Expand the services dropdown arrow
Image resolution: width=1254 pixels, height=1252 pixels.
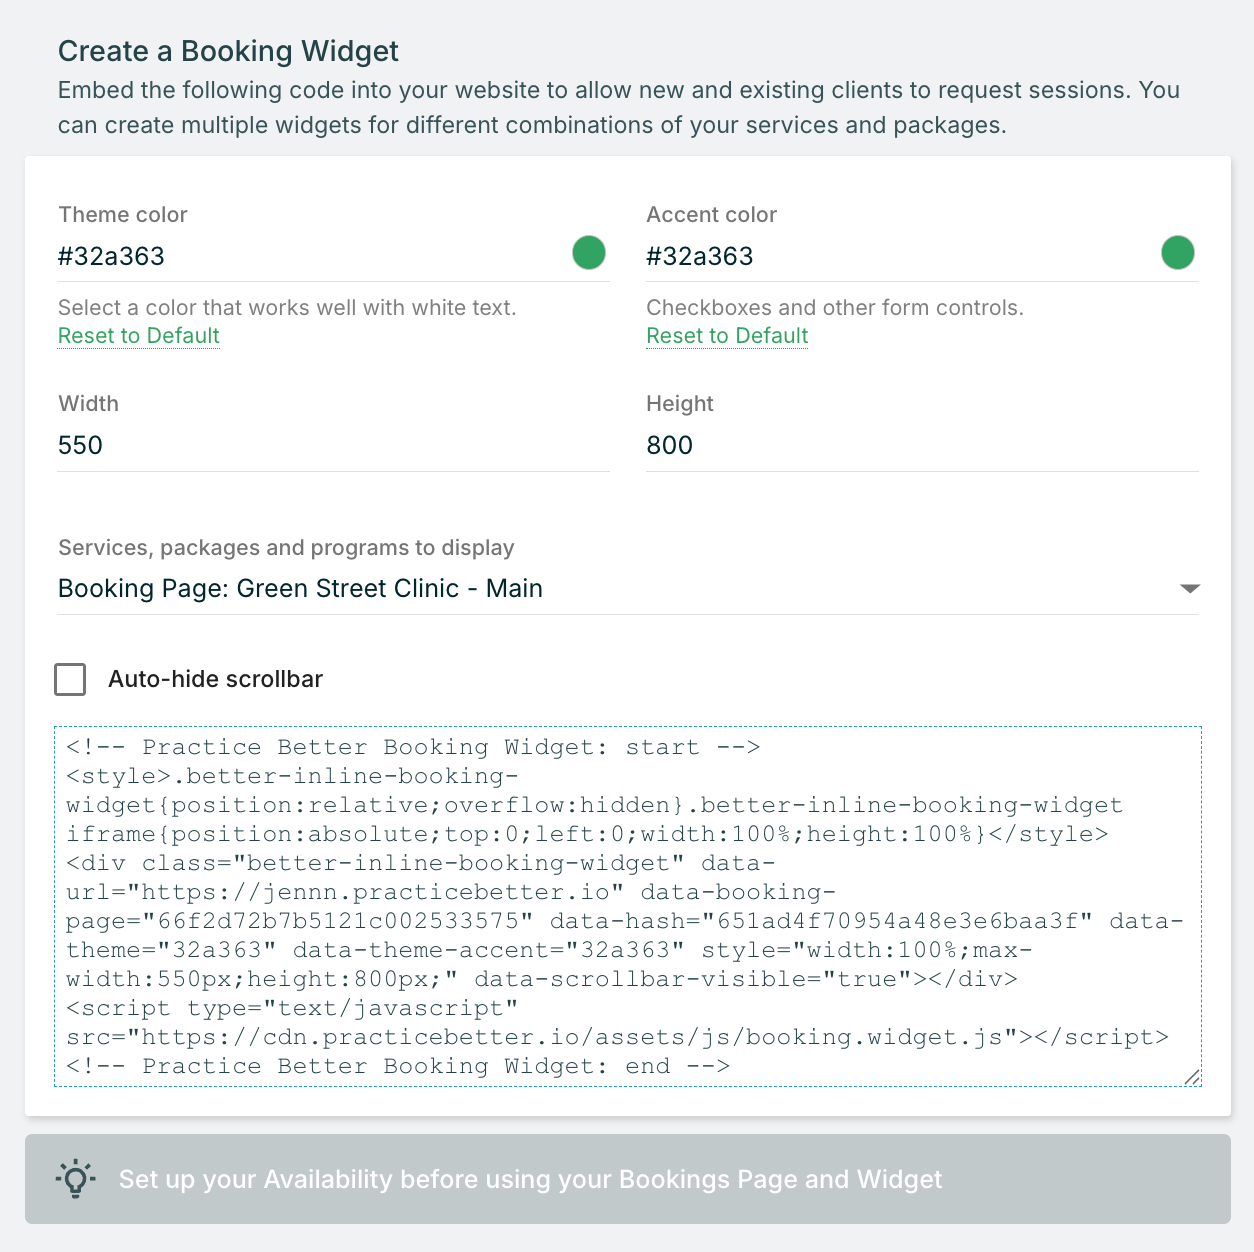[1189, 589]
